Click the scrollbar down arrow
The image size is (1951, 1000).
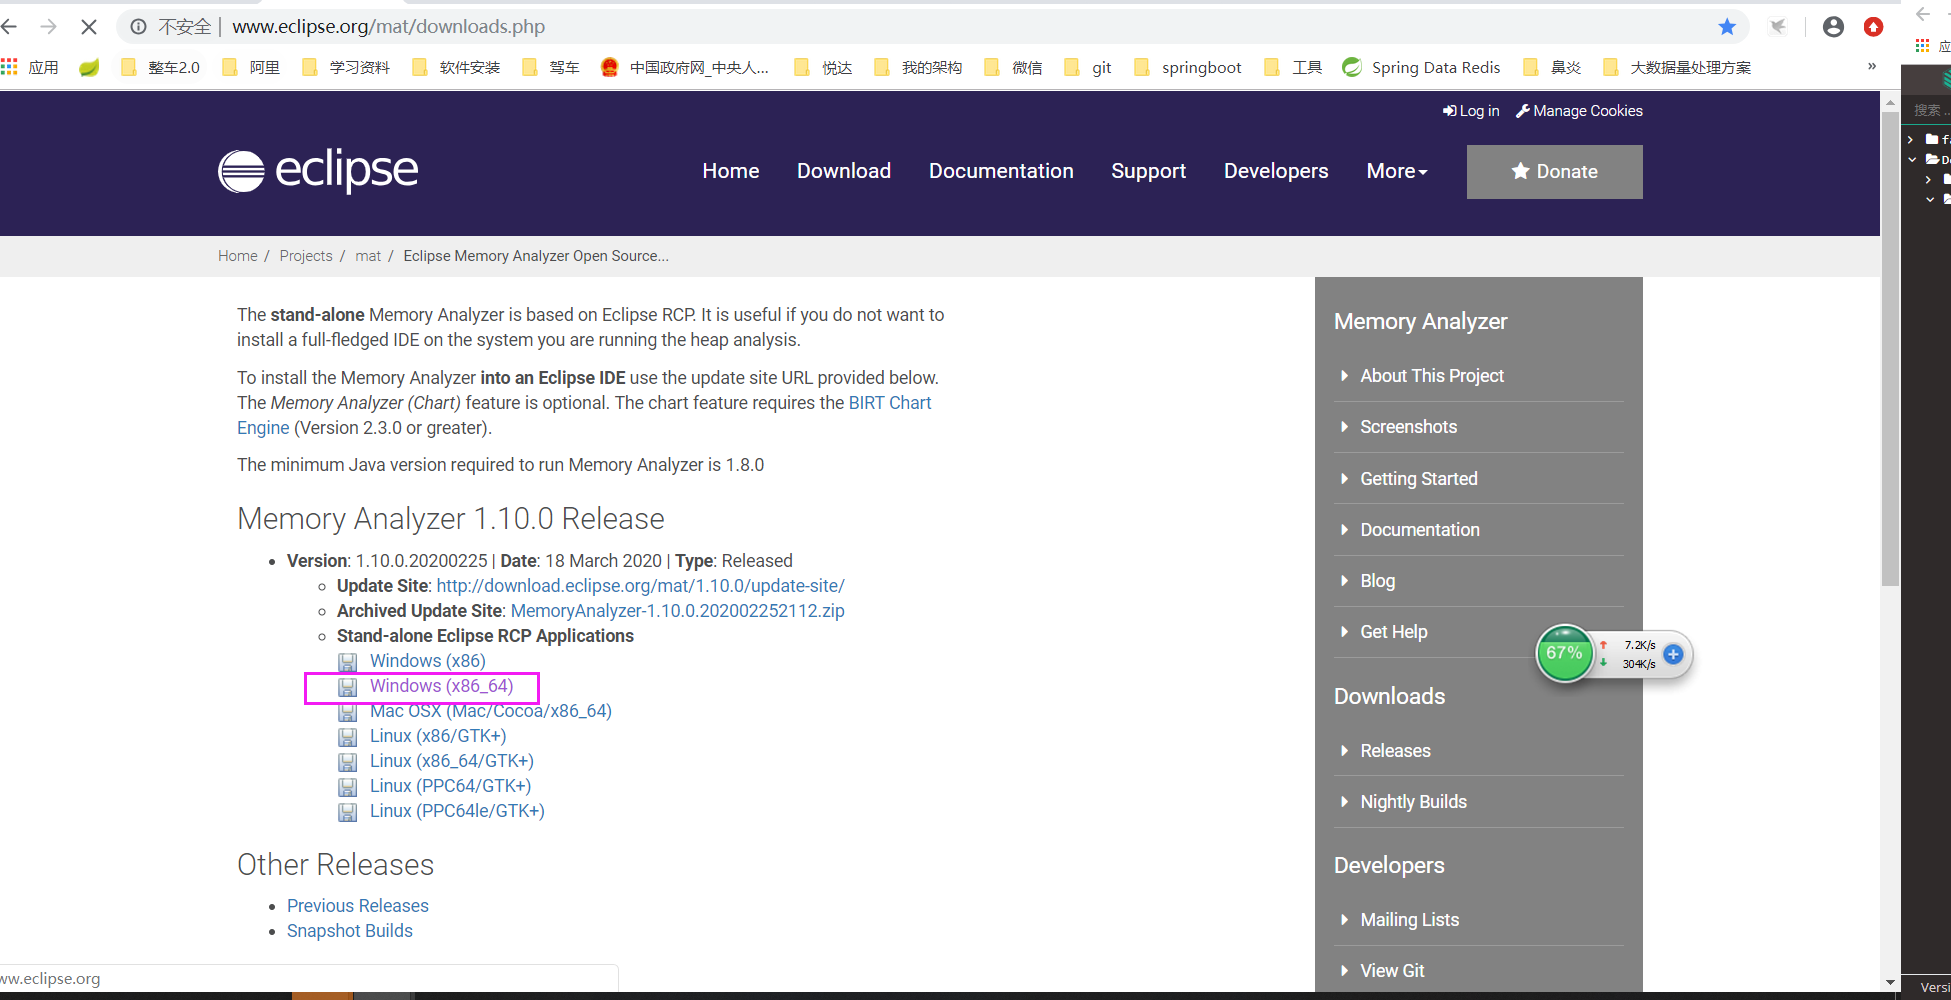1890,982
